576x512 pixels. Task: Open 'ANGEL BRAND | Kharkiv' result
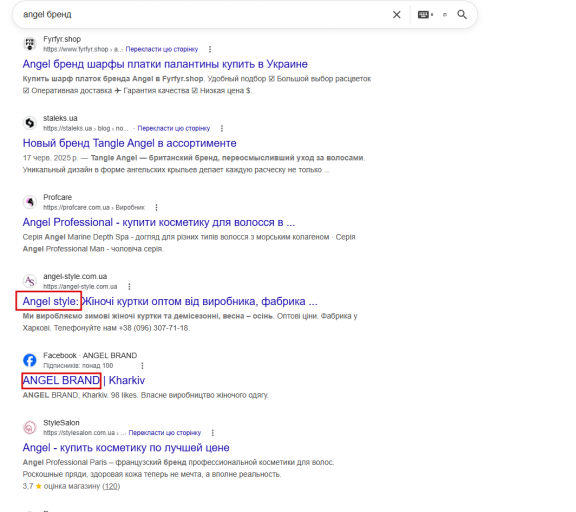tap(84, 381)
